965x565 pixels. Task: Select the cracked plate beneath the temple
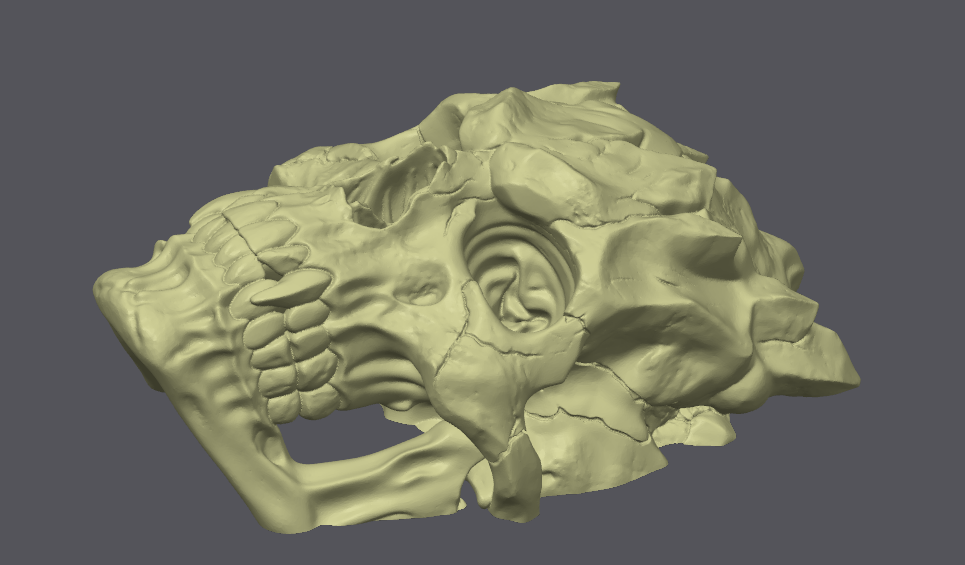tap(591, 425)
